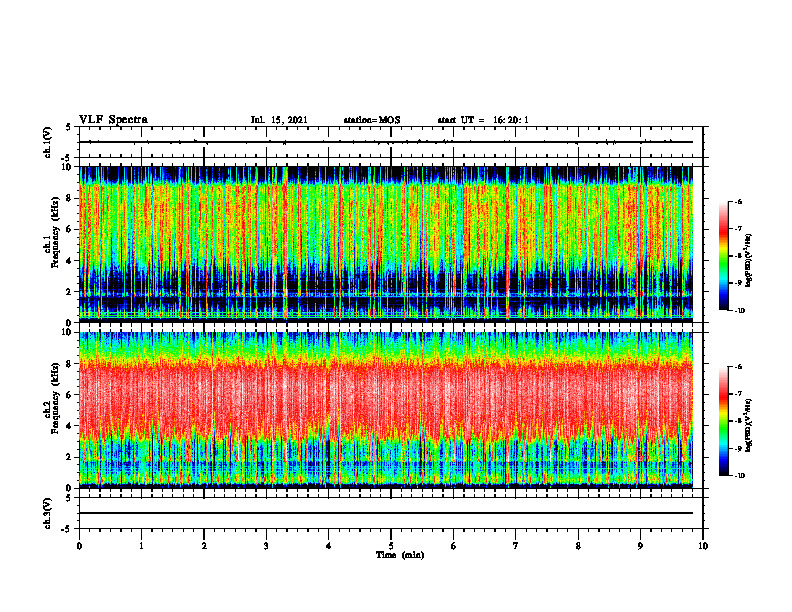Select the date label Jul. 15, 2021
This screenshot has height=612, width=792.
pyautogui.click(x=279, y=120)
